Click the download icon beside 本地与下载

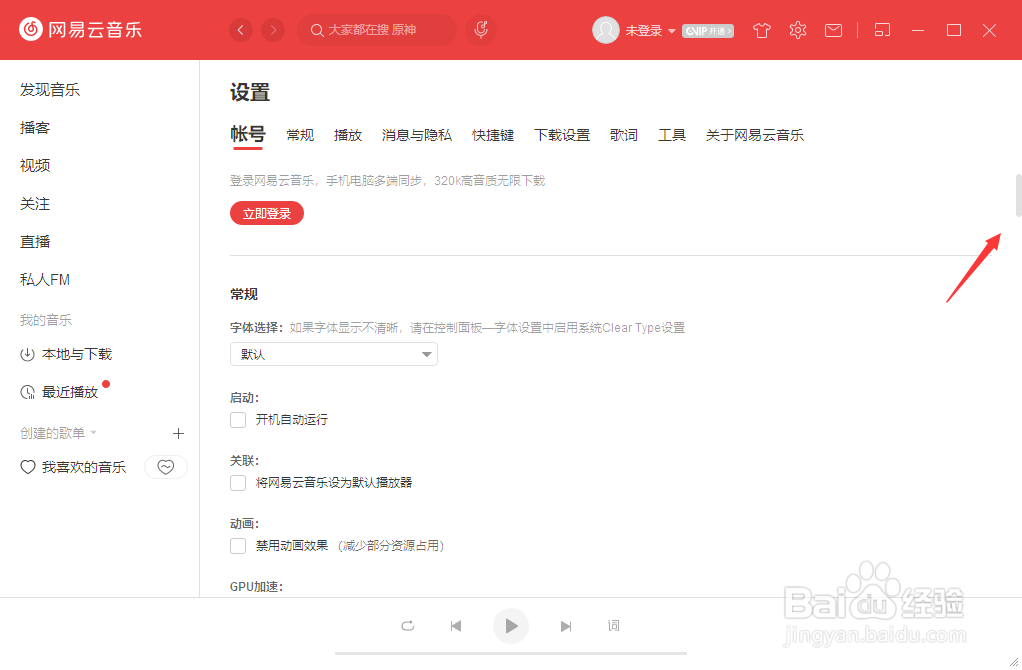[x=27, y=355]
